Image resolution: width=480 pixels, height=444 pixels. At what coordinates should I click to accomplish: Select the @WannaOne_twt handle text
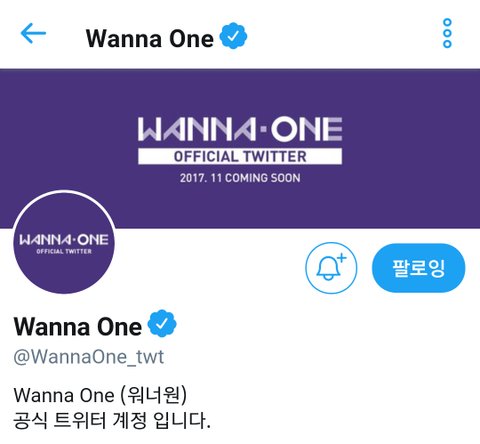coord(89,357)
